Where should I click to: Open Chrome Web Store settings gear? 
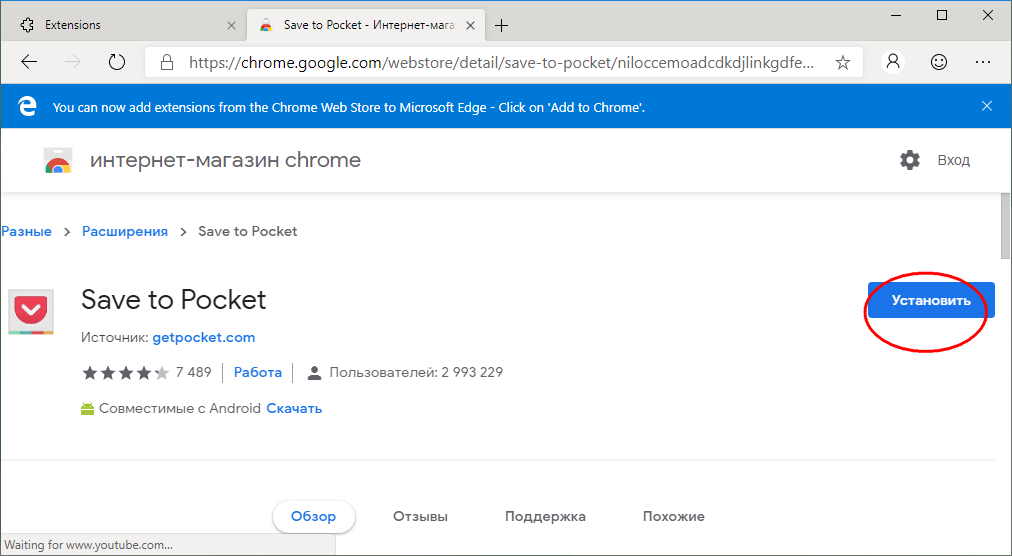click(909, 160)
